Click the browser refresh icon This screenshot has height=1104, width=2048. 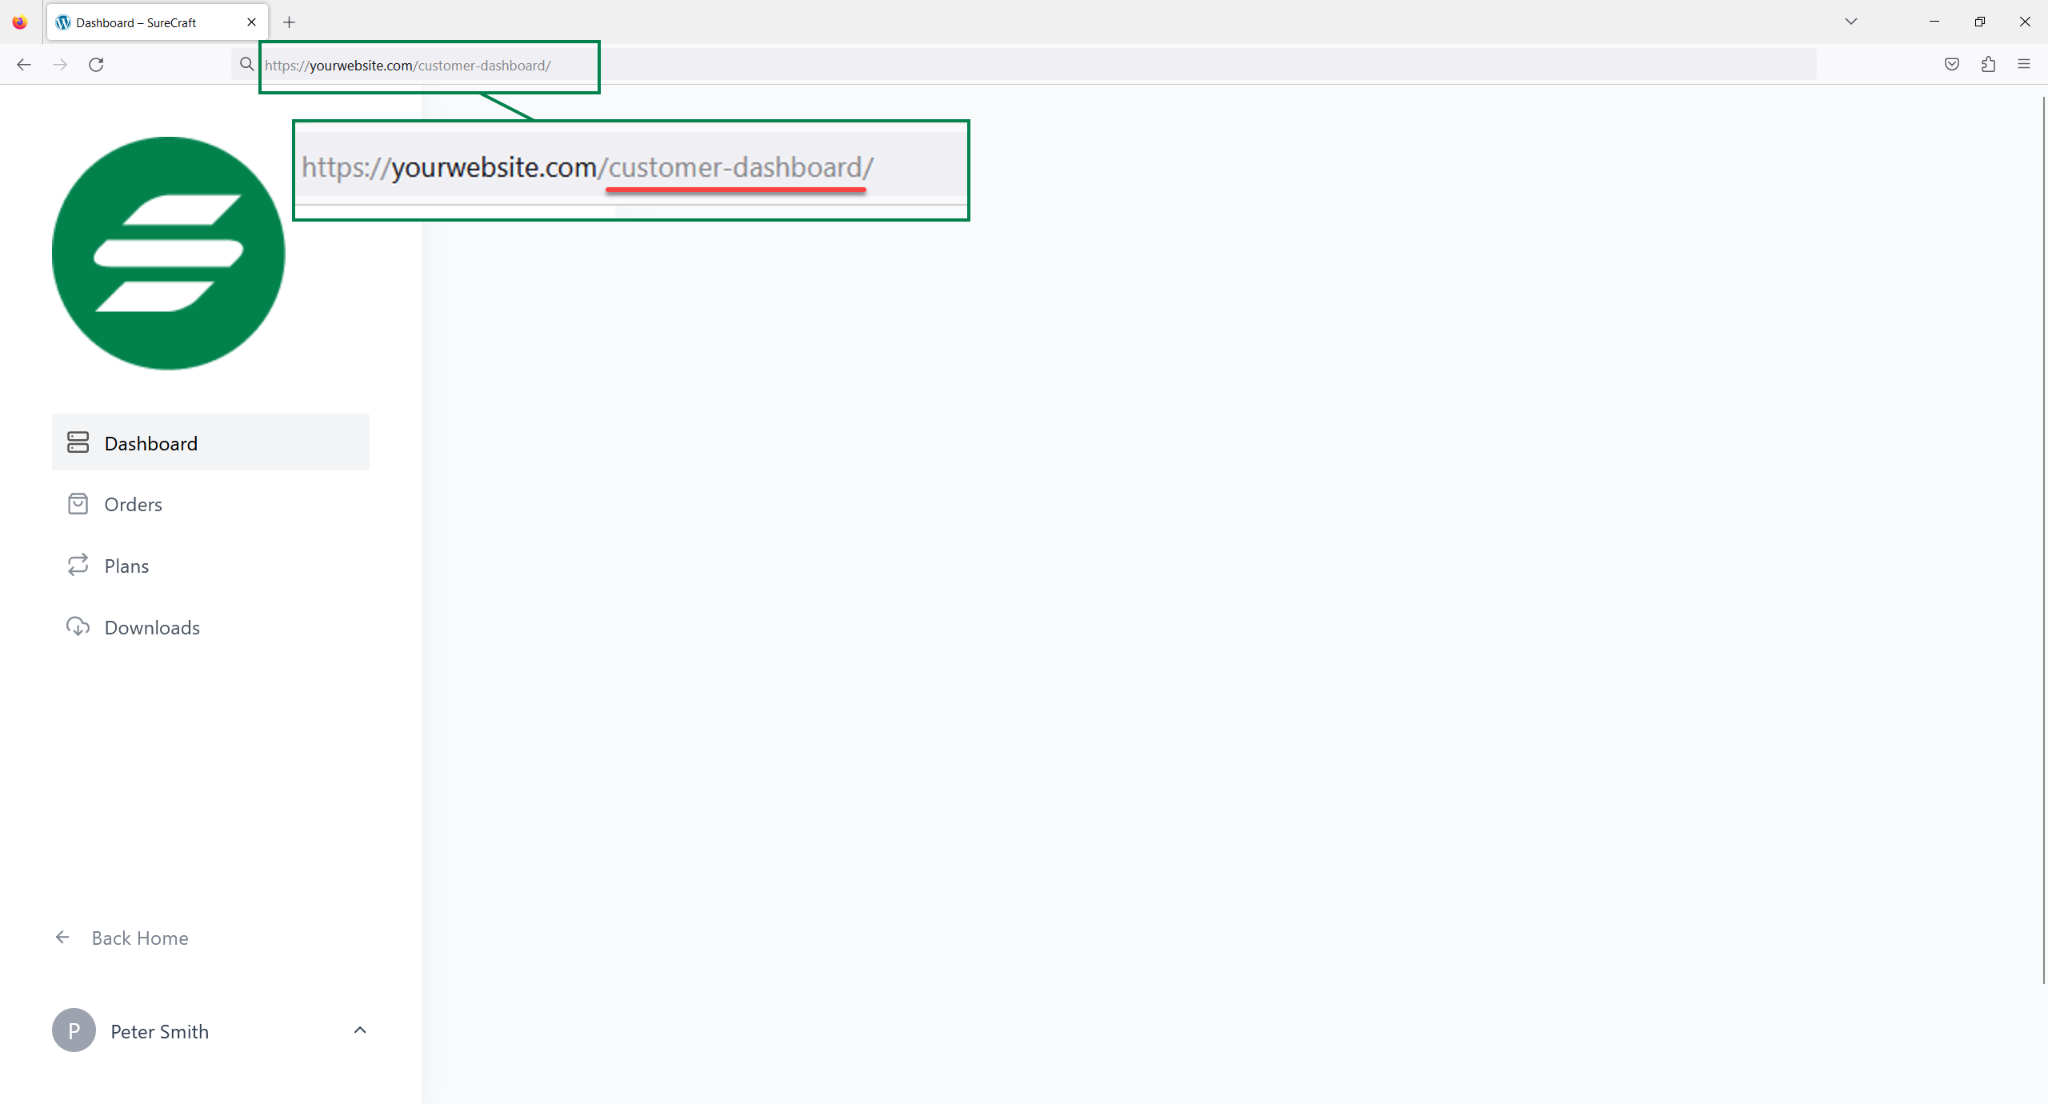coord(95,64)
